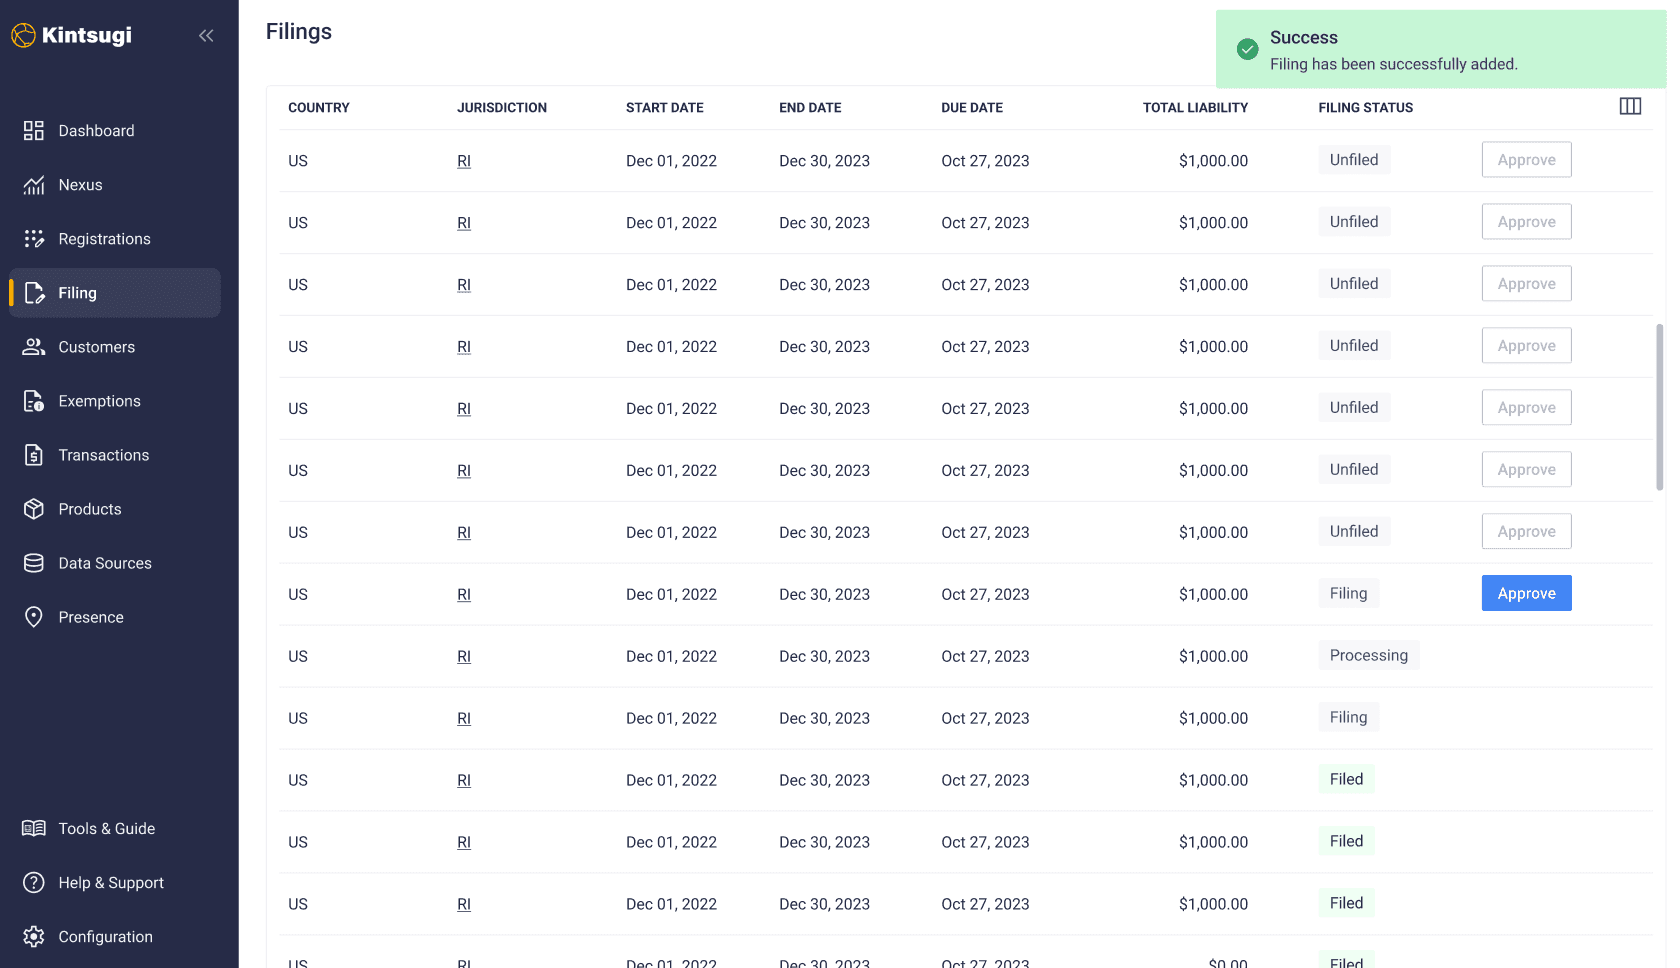Click START DATE column header

(665, 107)
